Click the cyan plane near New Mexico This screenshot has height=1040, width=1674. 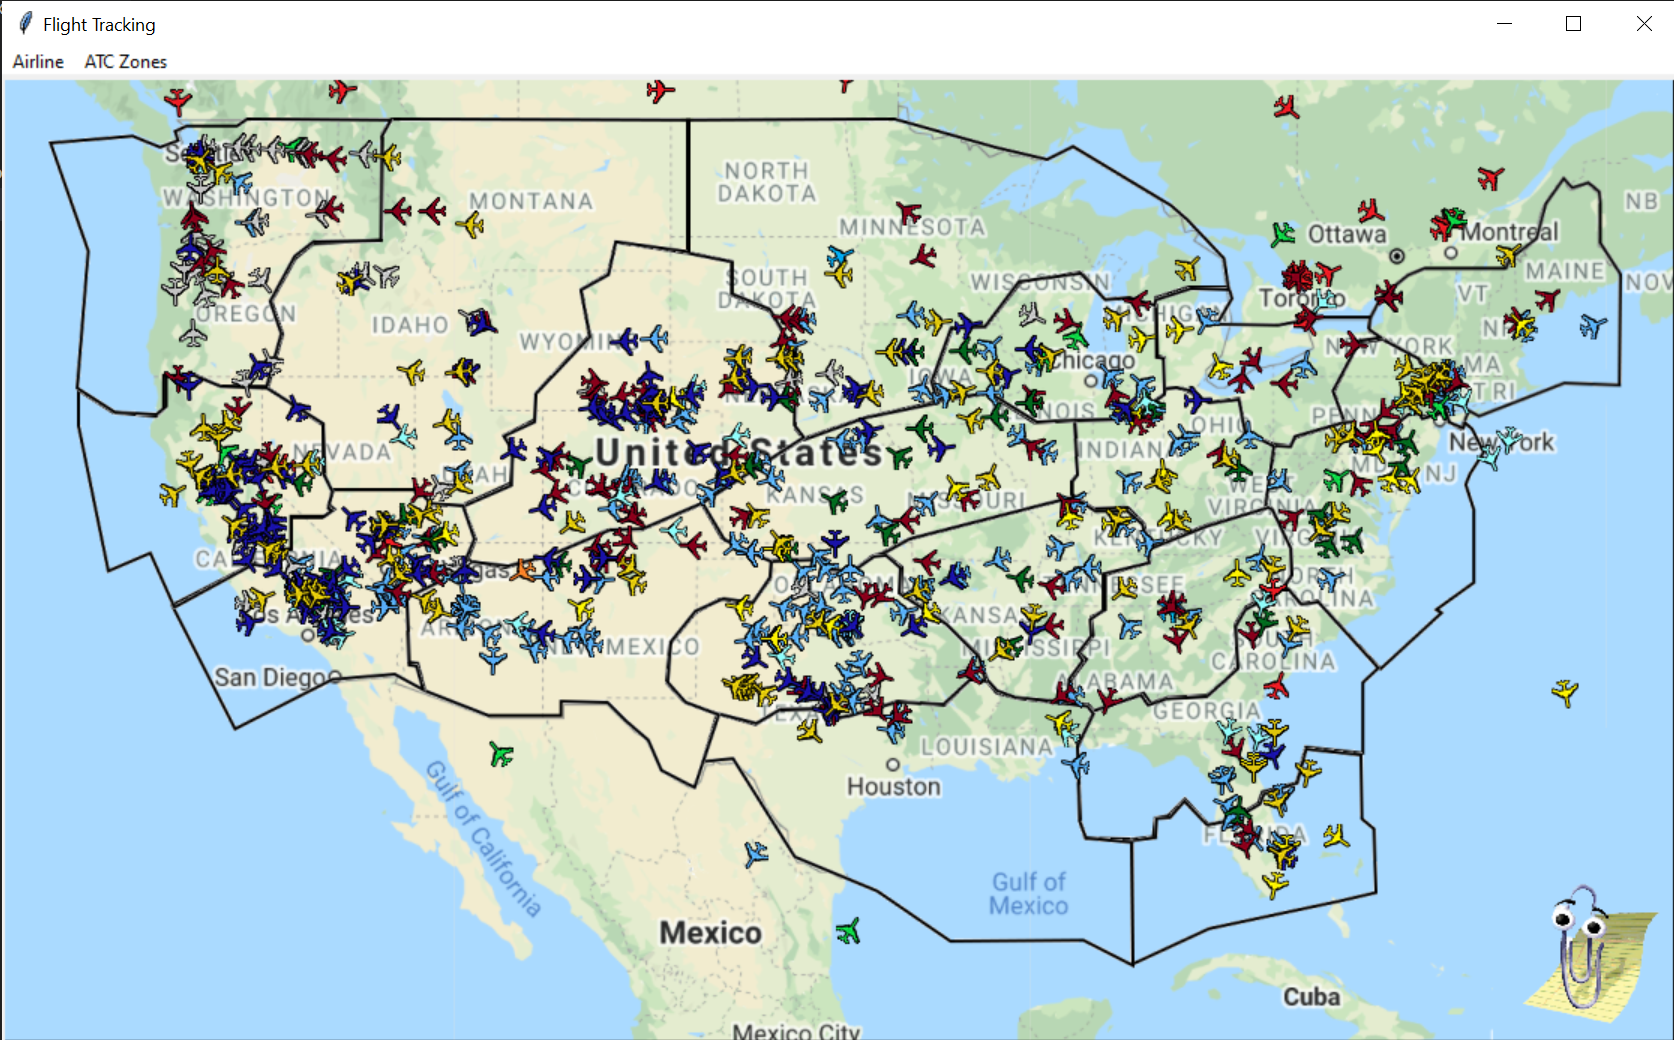(x=522, y=624)
